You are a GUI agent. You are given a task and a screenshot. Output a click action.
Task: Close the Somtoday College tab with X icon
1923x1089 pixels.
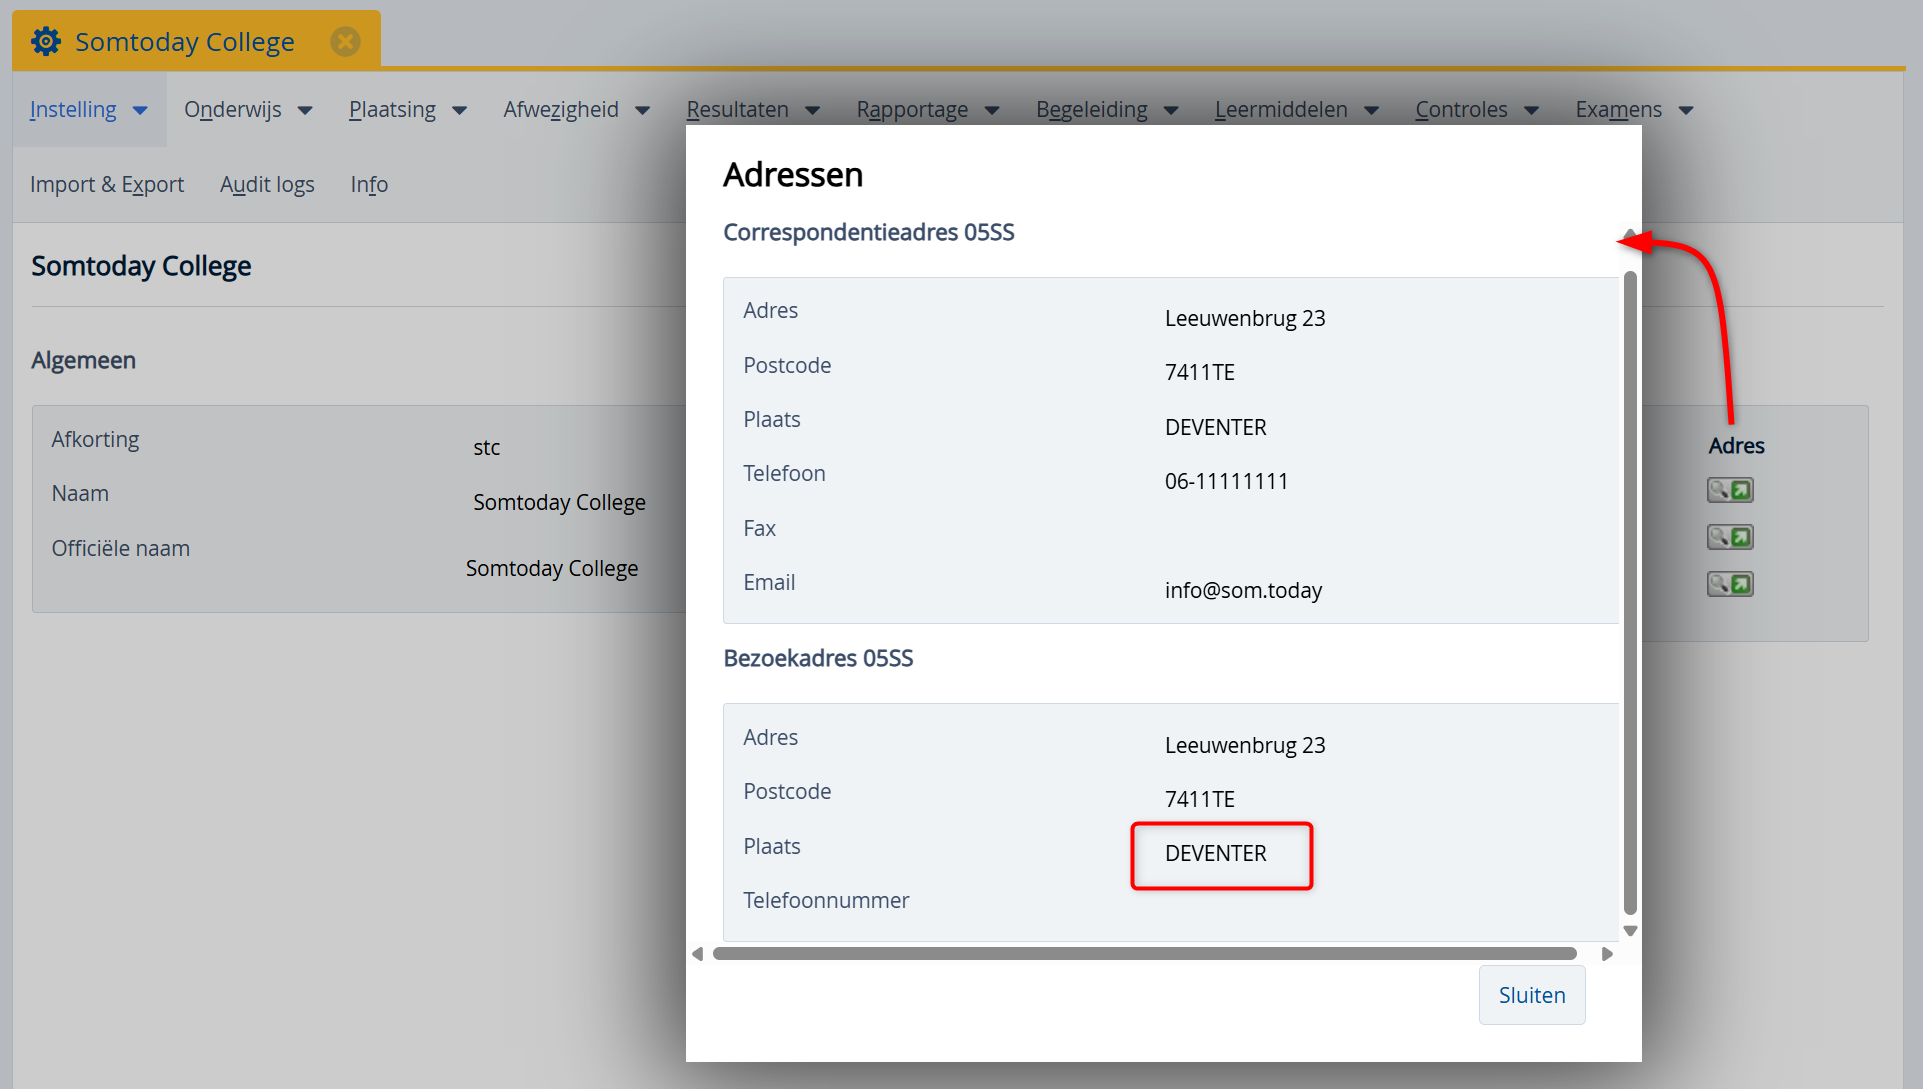coord(345,42)
